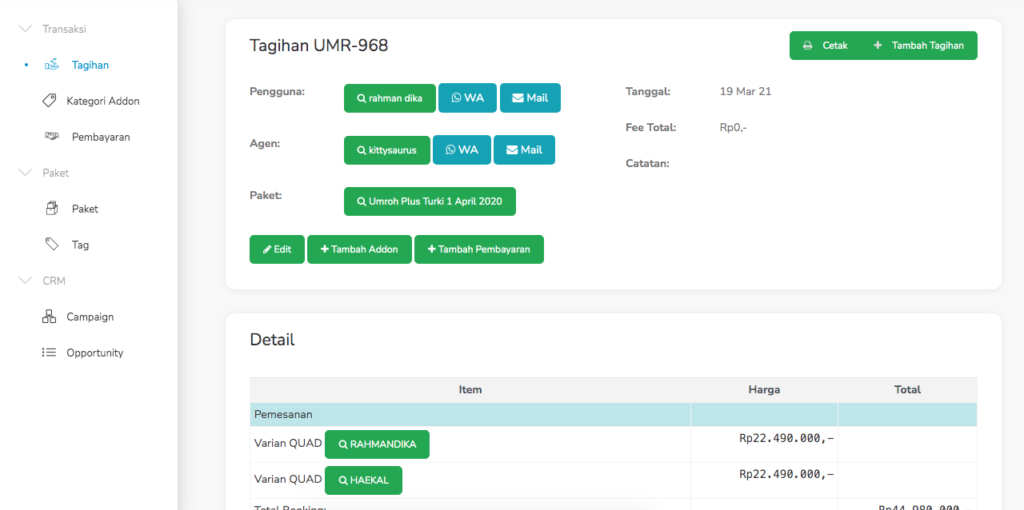Message Pengguna rahman dika via WA button
The image size is (1024, 510).
(467, 98)
